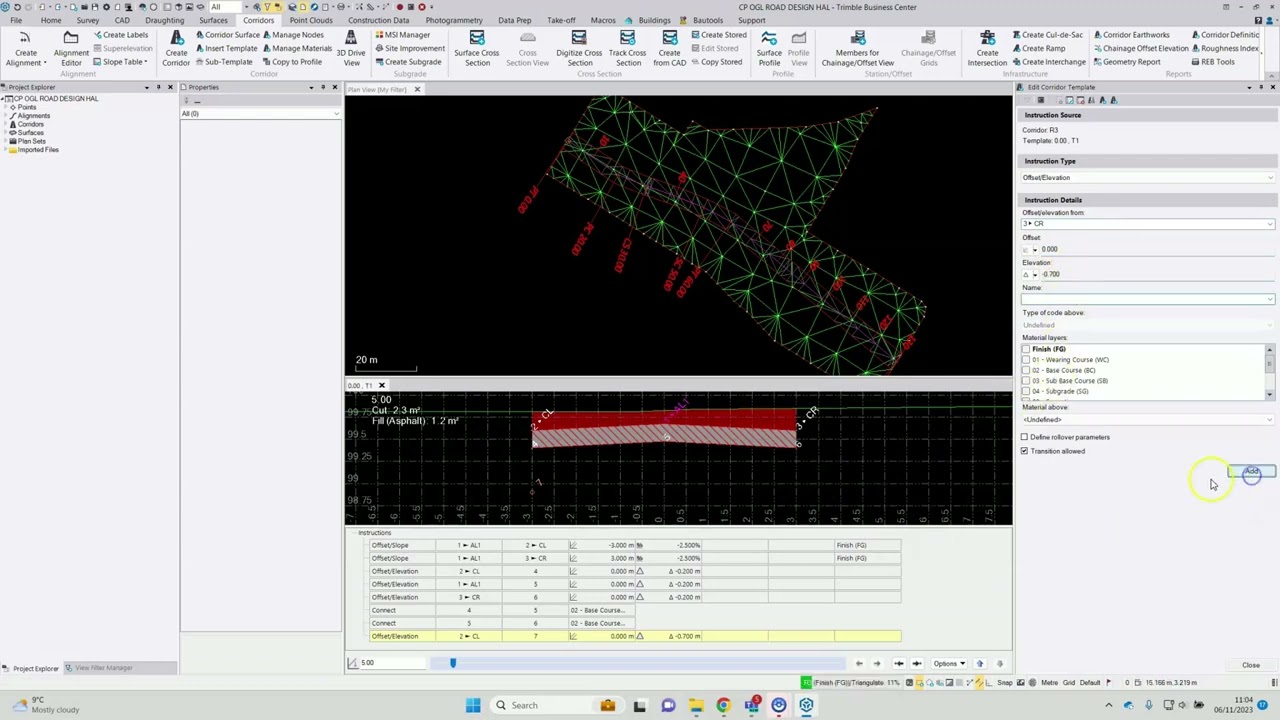Click the Add button
Viewport: 1280px width, 720px height.
(x=1251, y=471)
